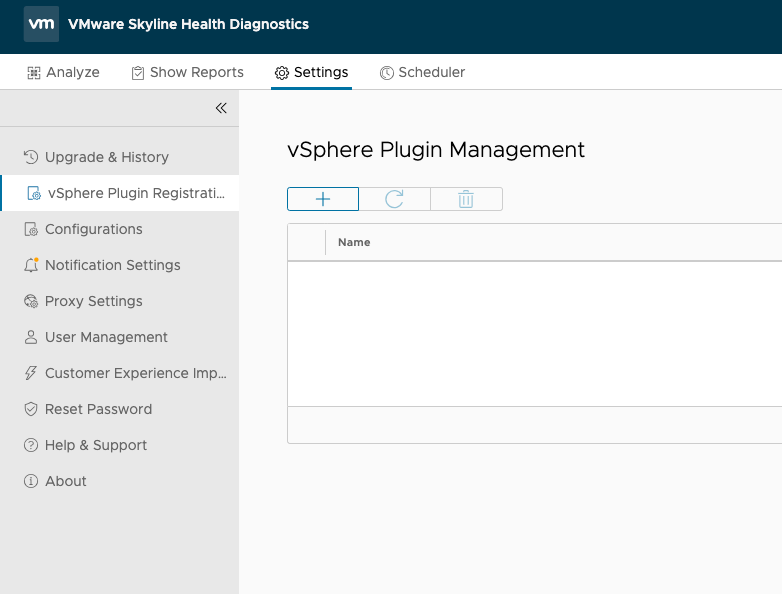Click the VMware vm logo
The image size is (782, 594).
point(41,24)
